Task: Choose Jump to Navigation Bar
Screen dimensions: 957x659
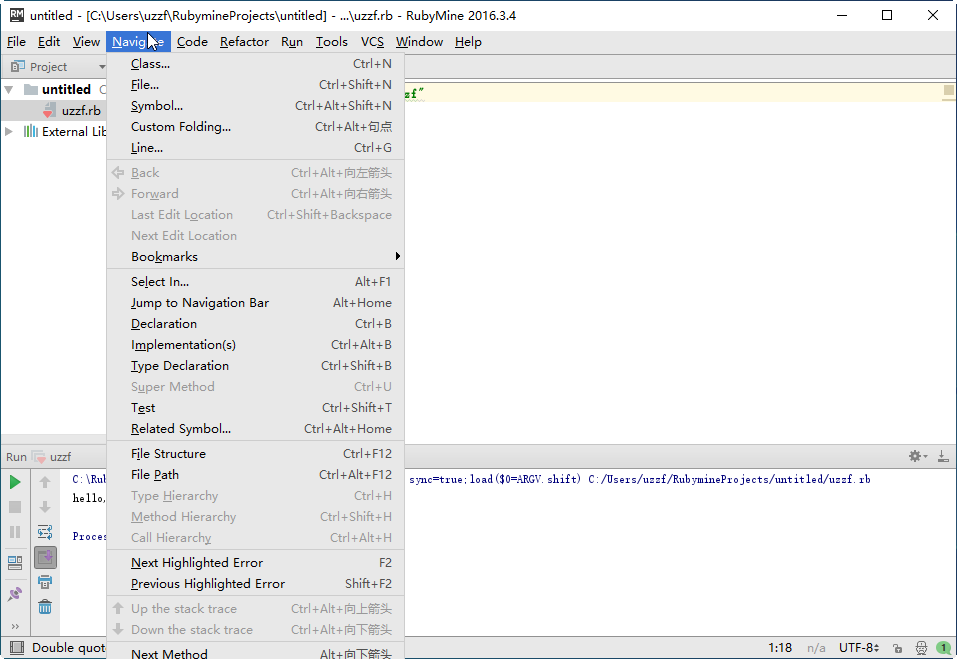Action: [x=255, y=303]
